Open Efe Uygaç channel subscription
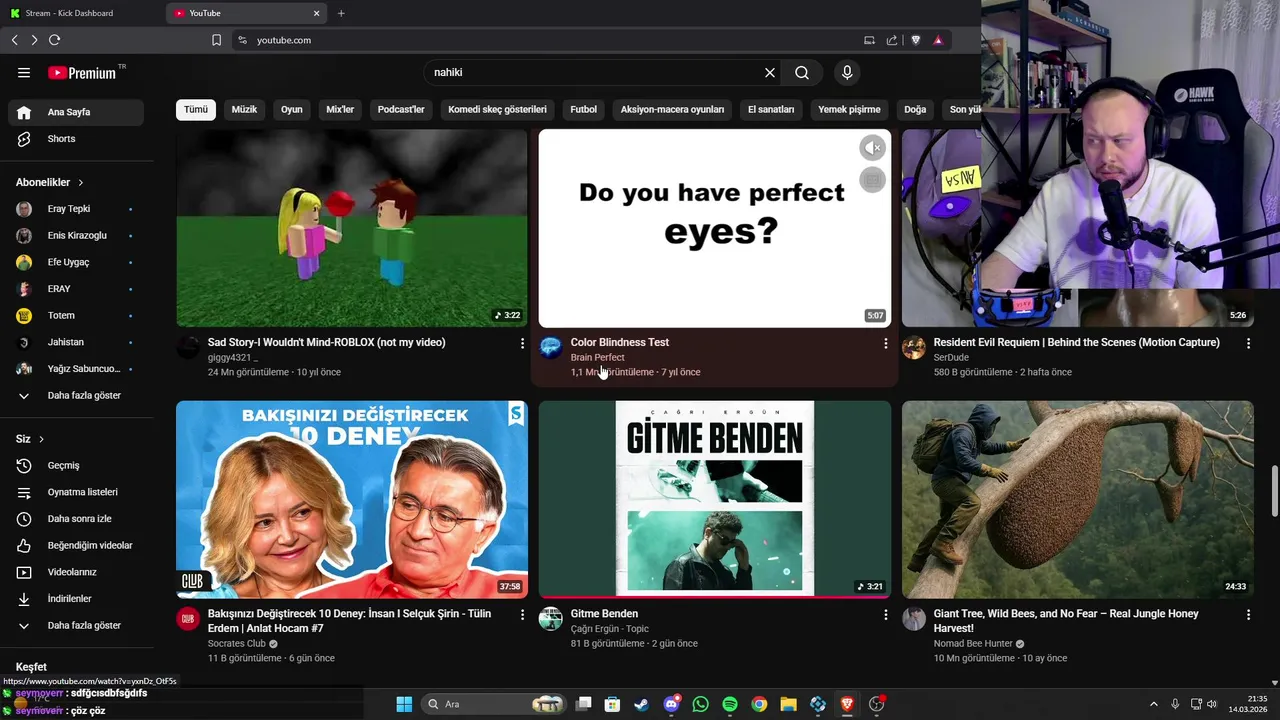The image size is (1280, 720). tap(76, 262)
